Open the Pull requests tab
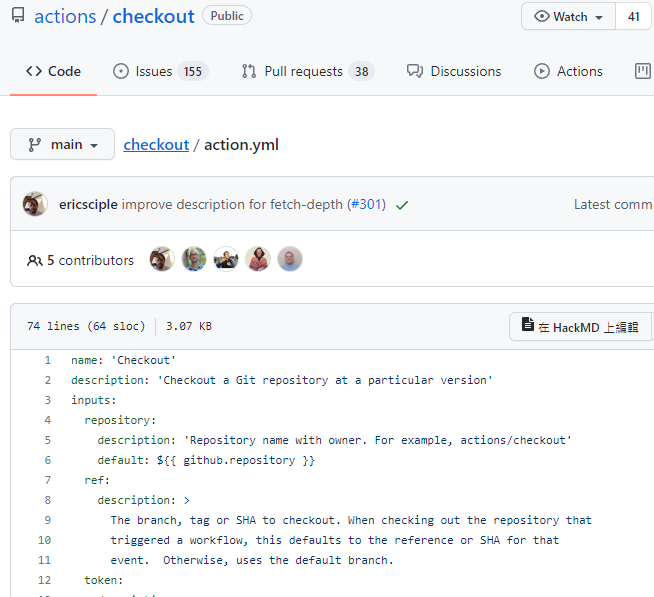 [308, 71]
